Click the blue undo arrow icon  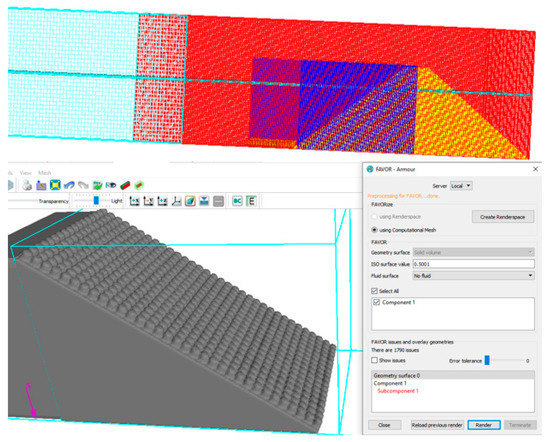click(x=69, y=185)
